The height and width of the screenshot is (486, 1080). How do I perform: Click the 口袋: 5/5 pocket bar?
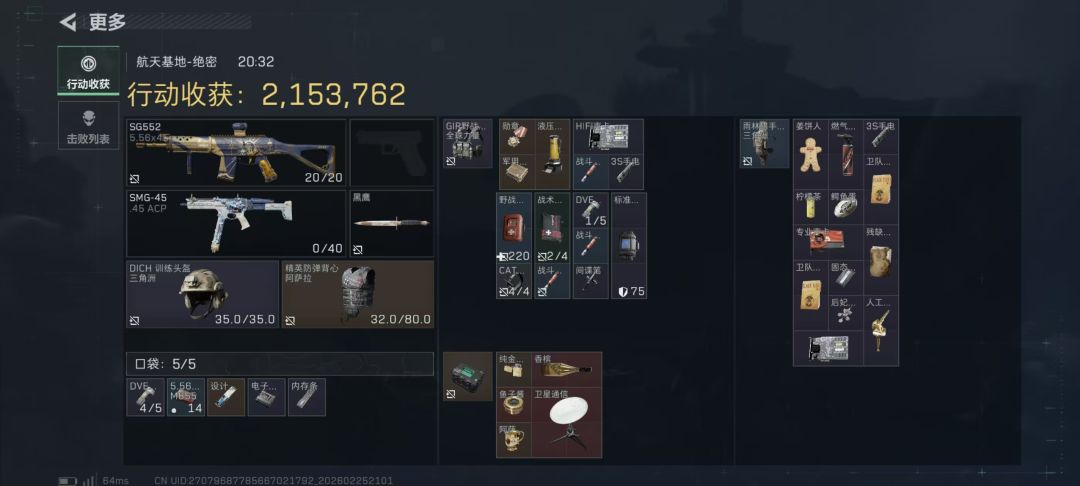coord(280,363)
